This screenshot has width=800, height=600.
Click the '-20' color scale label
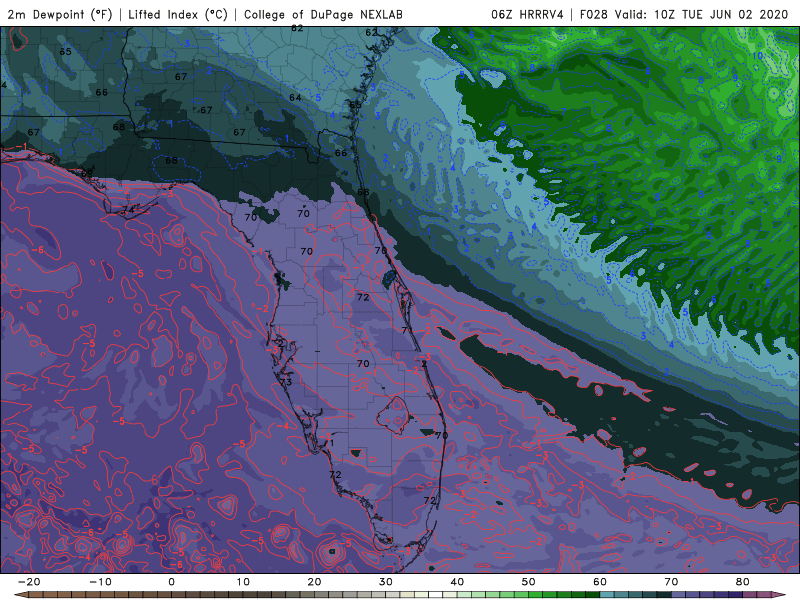click(x=29, y=582)
